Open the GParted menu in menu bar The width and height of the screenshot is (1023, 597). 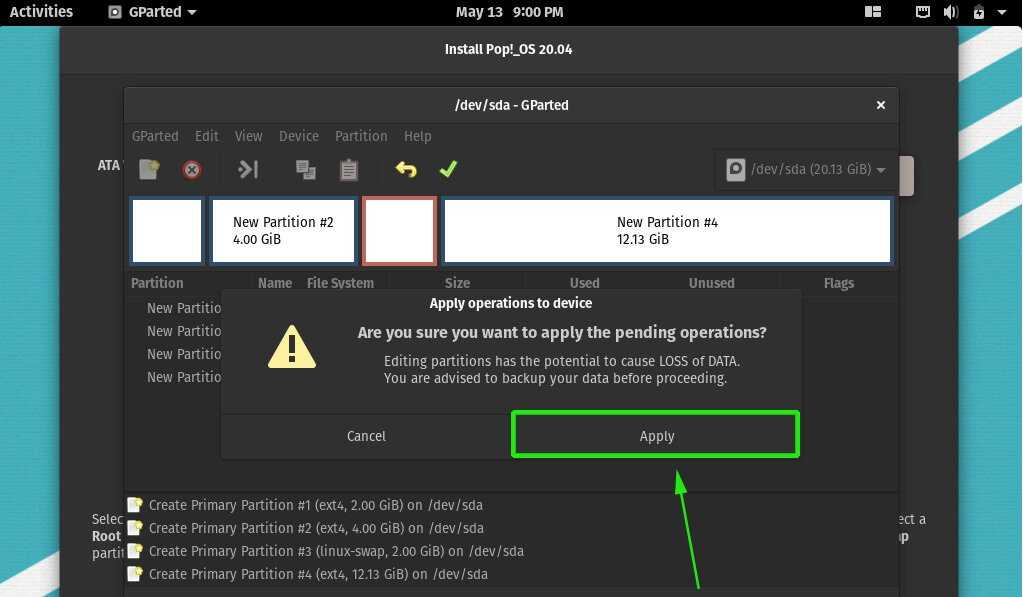pyautogui.click(x=155, y=136)
